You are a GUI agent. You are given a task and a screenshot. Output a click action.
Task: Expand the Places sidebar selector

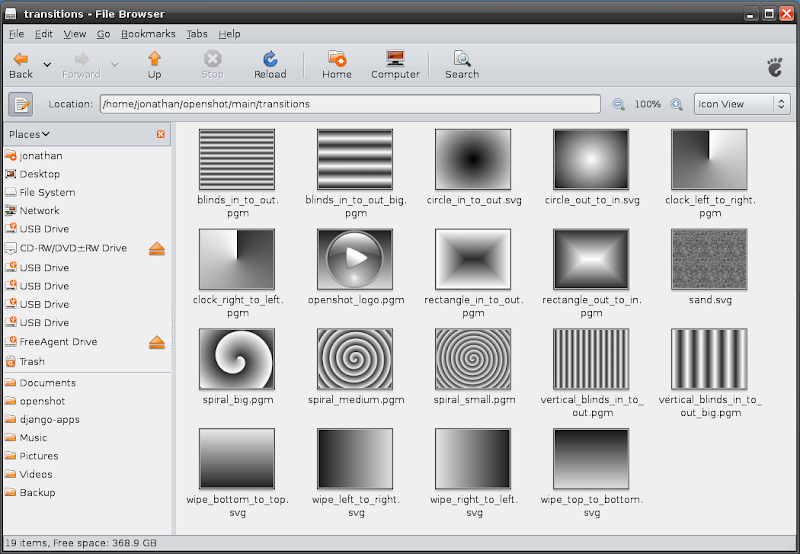pyautogui.click(x=30, y=134)
